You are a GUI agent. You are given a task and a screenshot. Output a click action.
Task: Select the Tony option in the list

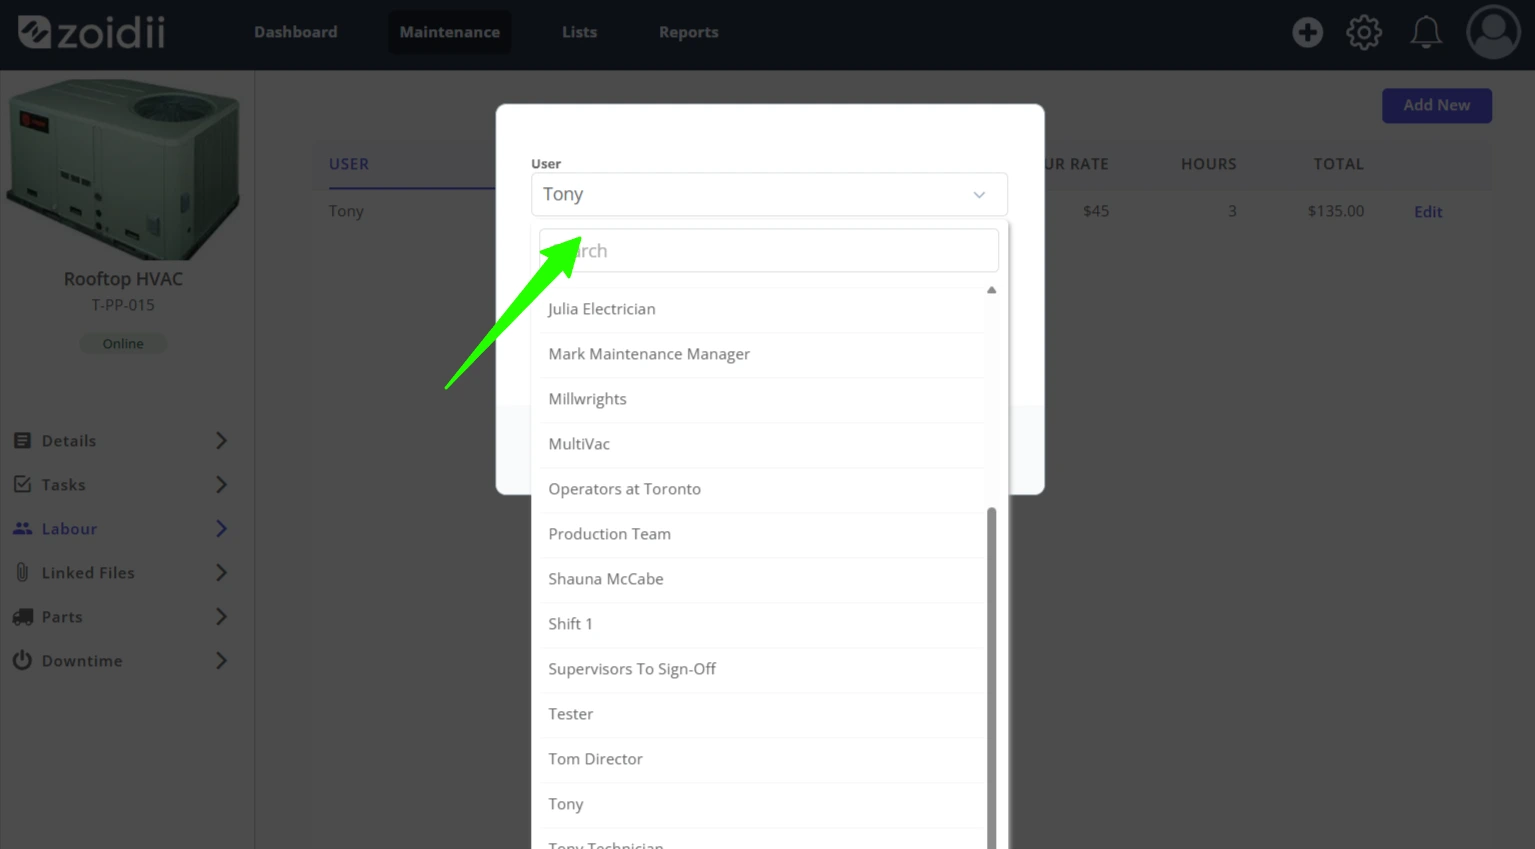(x=762, y=804)
